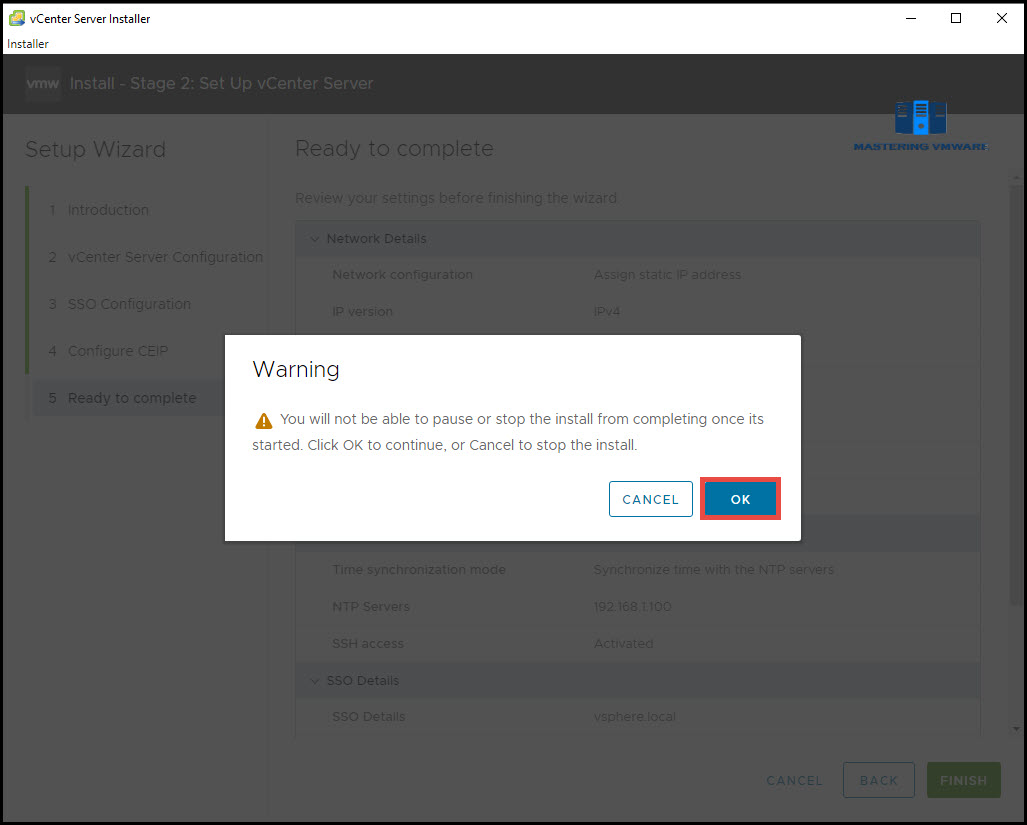
Task: Click the settings pane scrollbar down arrow
Action: coord(1016,728)
